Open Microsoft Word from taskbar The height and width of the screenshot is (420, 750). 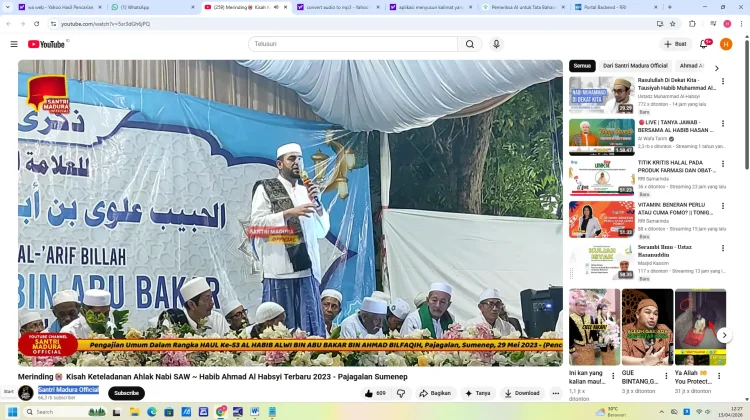254,412
